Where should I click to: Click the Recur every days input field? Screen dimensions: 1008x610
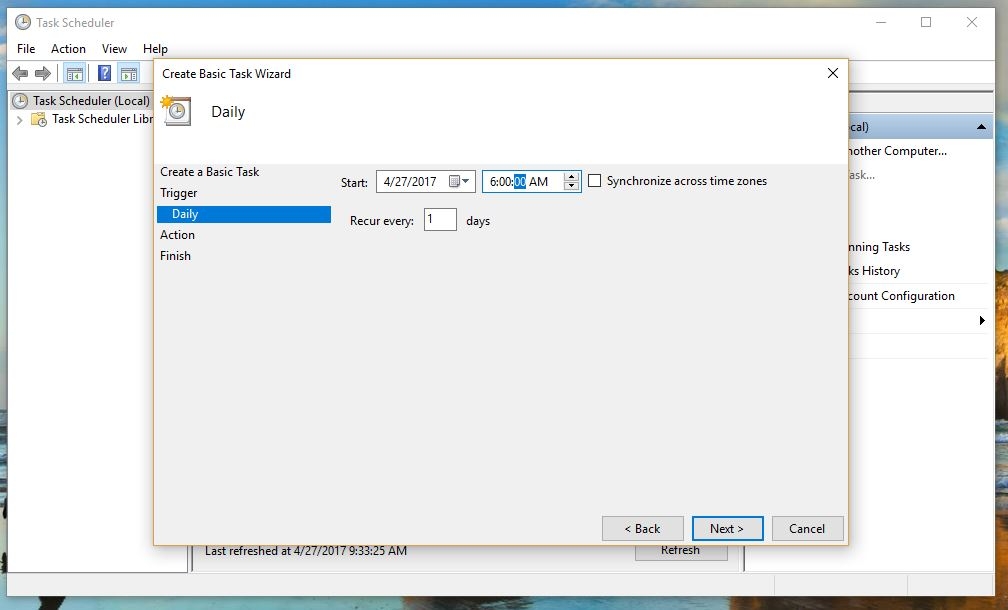[x=440, y=220]
